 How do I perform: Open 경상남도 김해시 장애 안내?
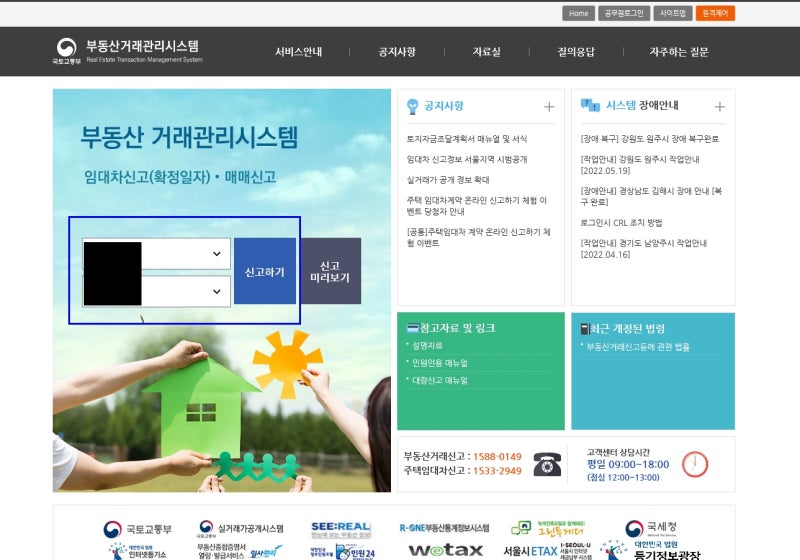(651, 196)
